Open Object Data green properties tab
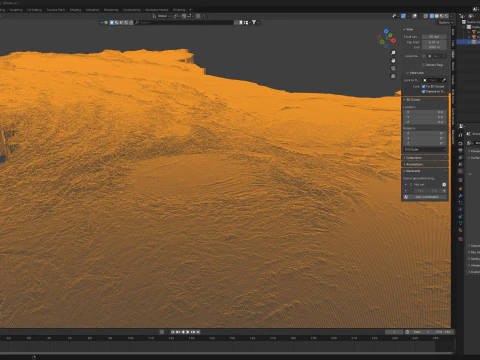The height and width of the screenshot is (360, 480). tap(461, 223)
